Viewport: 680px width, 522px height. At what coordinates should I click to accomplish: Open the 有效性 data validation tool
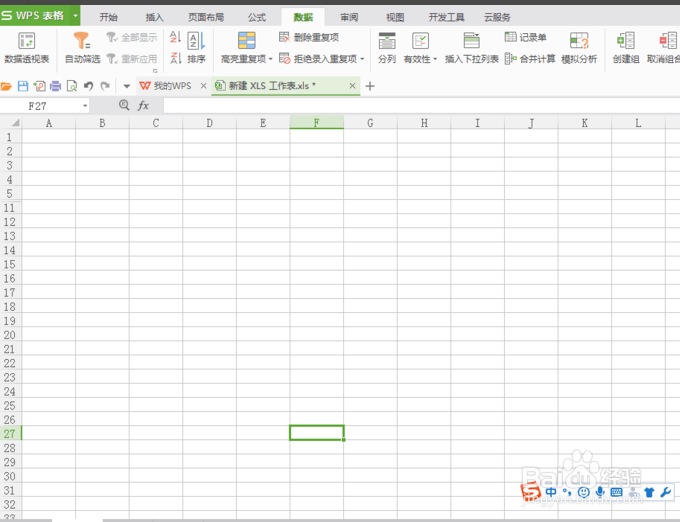[x=420, y=41]
